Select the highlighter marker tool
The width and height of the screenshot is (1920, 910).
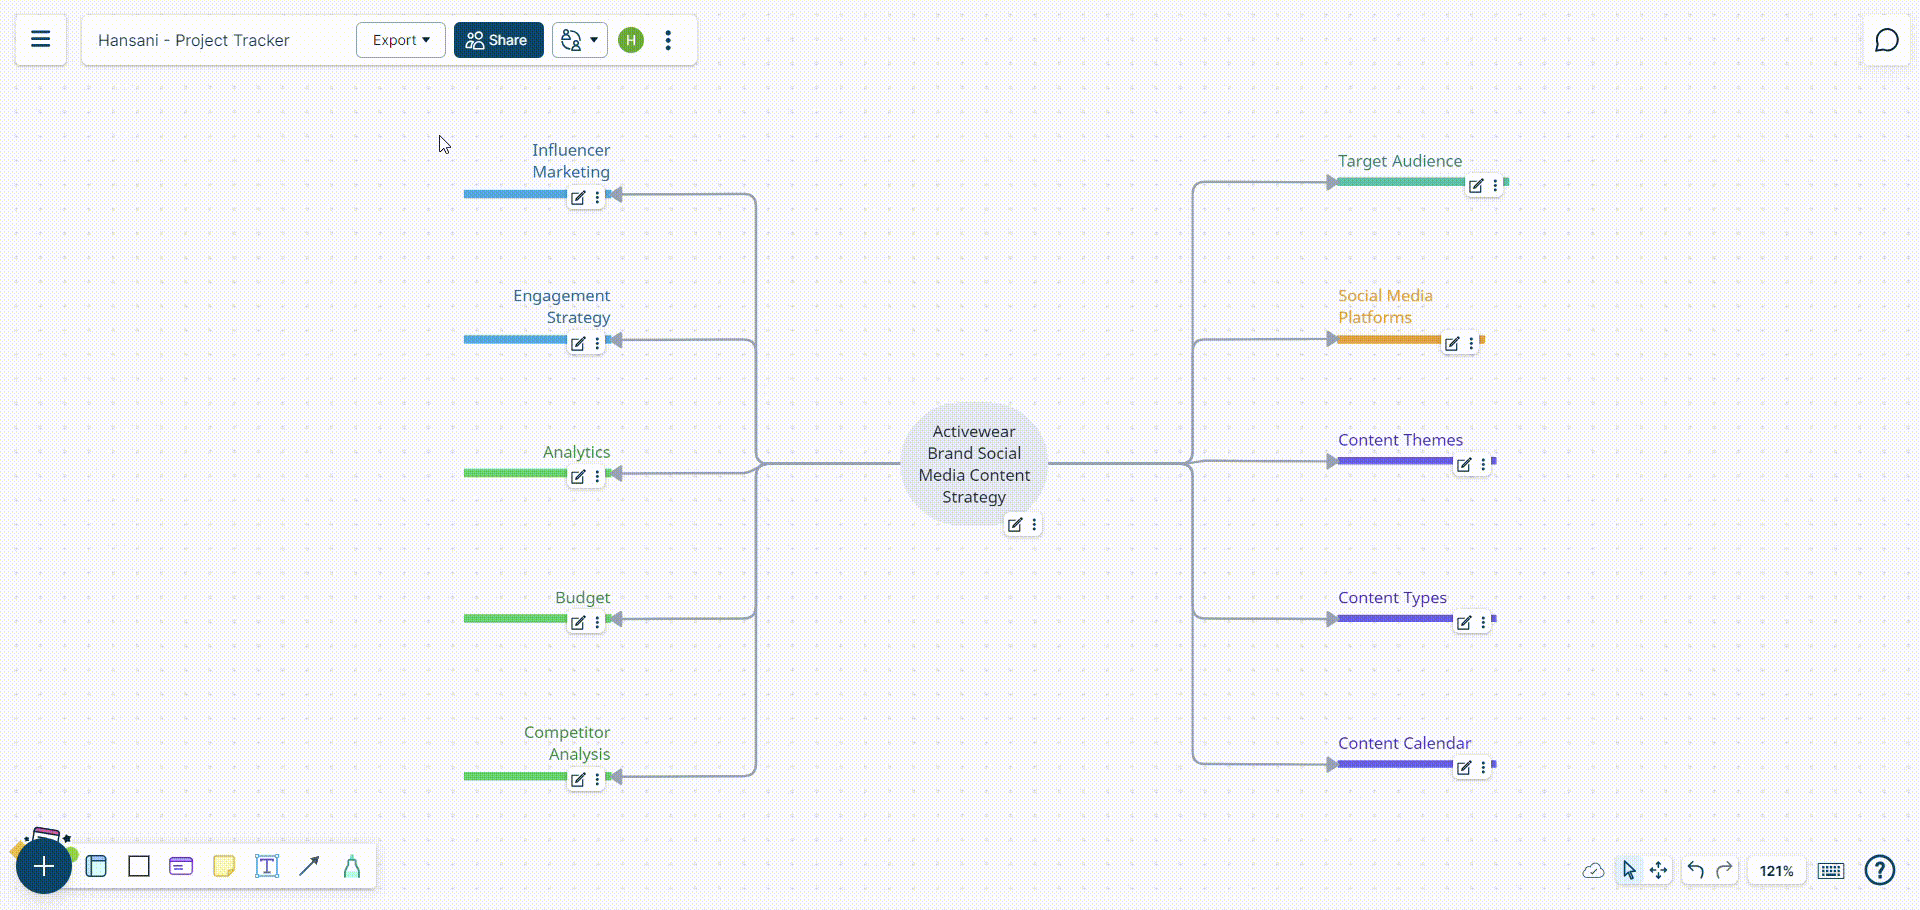tap(352, 866)
